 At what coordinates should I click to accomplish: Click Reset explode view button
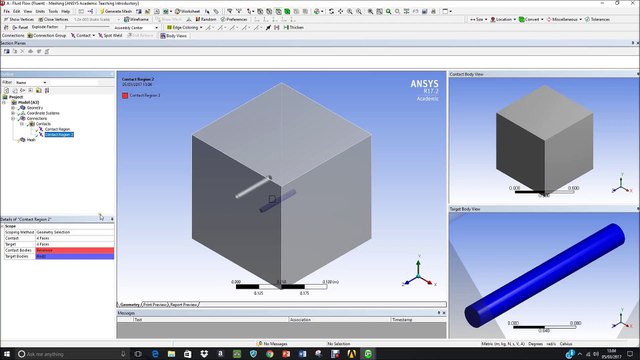click(x=20, y=27)
